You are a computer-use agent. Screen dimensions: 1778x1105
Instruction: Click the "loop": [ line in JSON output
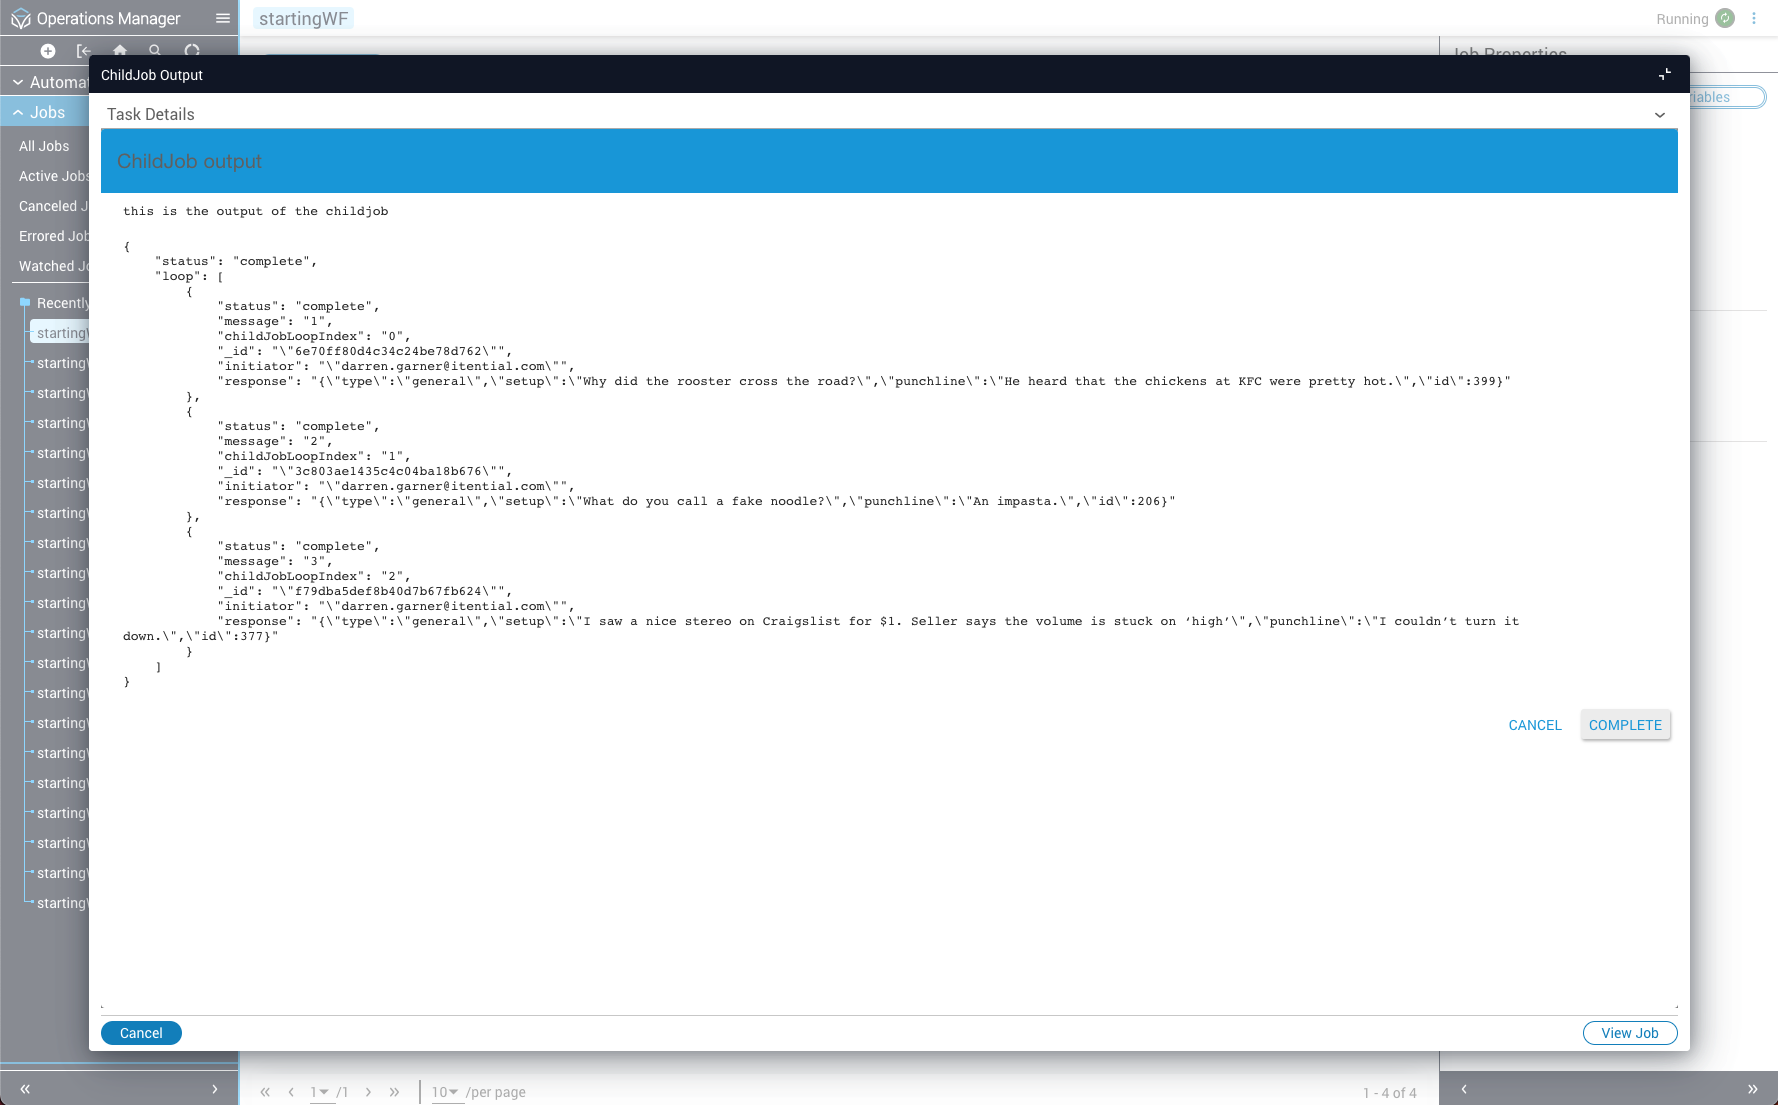pyautogui.click(x=189, y=276)
